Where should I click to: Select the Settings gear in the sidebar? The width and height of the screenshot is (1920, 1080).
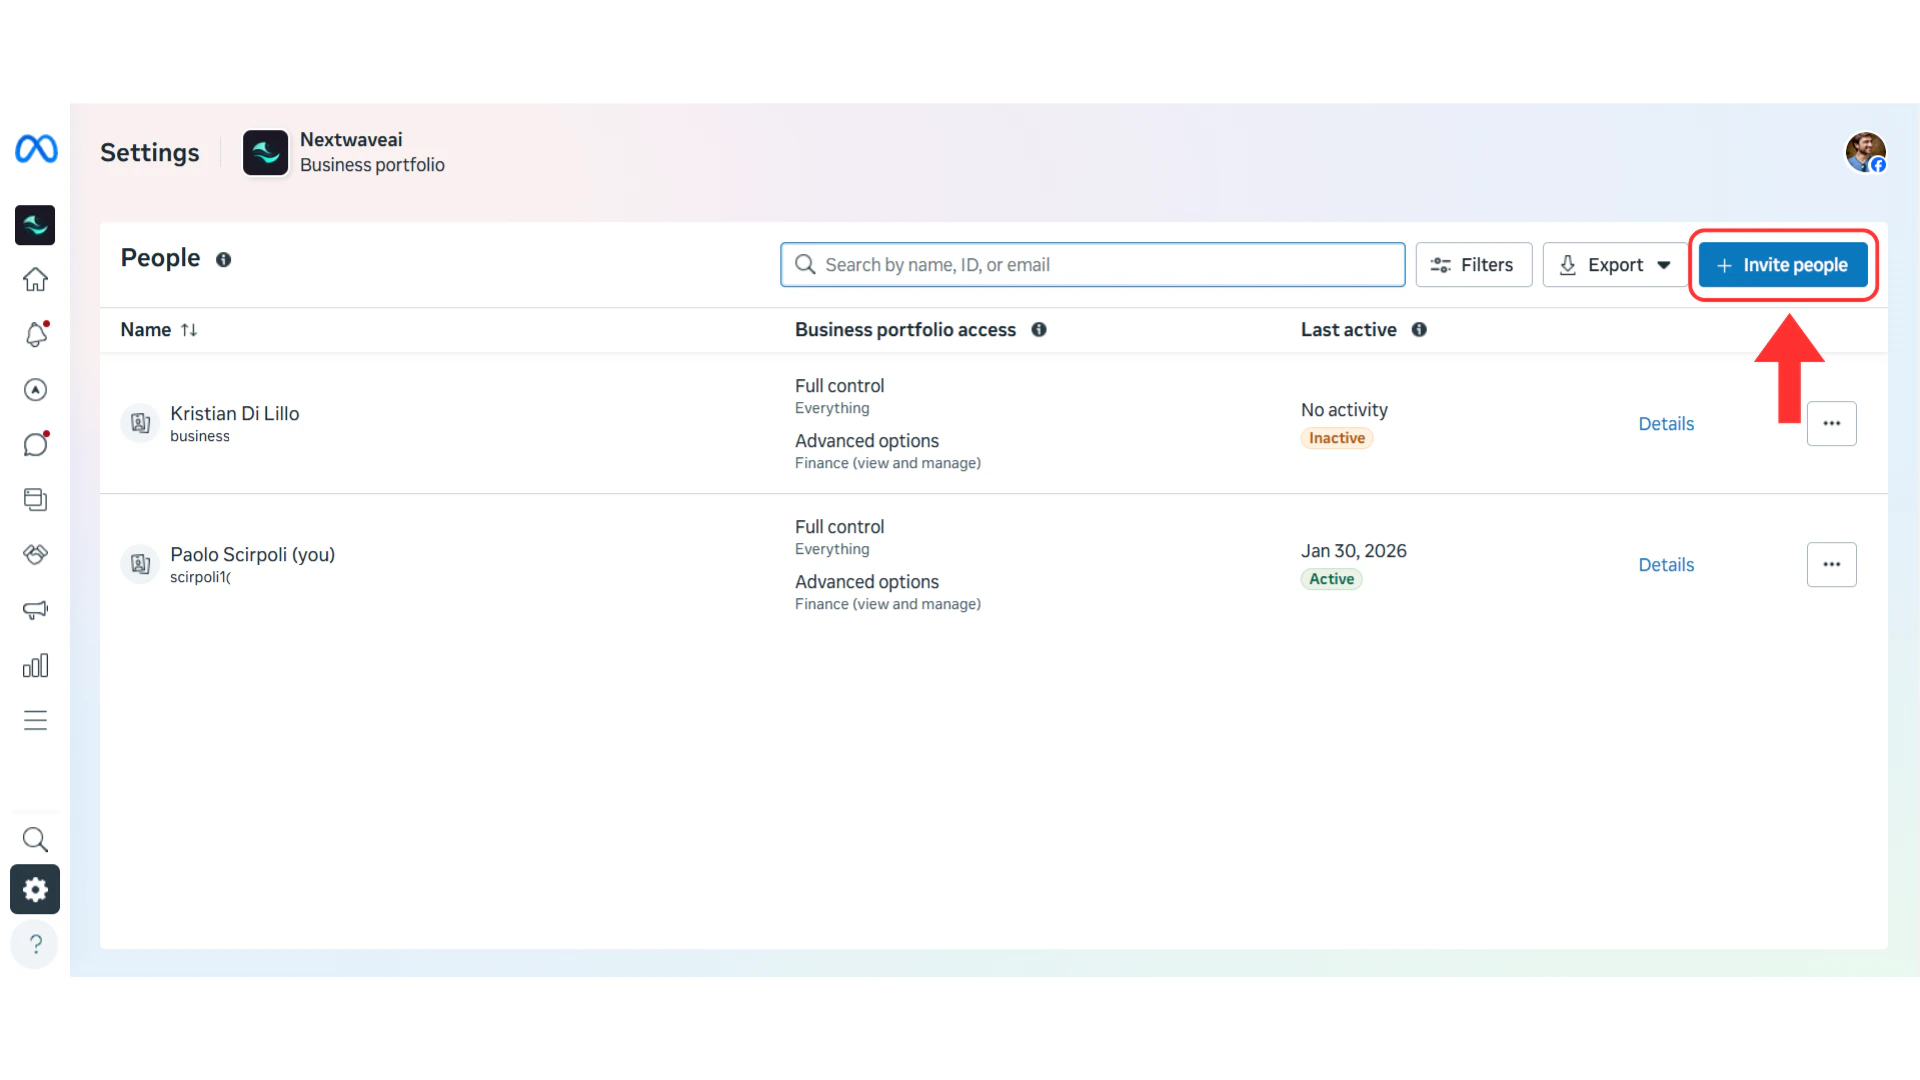click(35, 889)
